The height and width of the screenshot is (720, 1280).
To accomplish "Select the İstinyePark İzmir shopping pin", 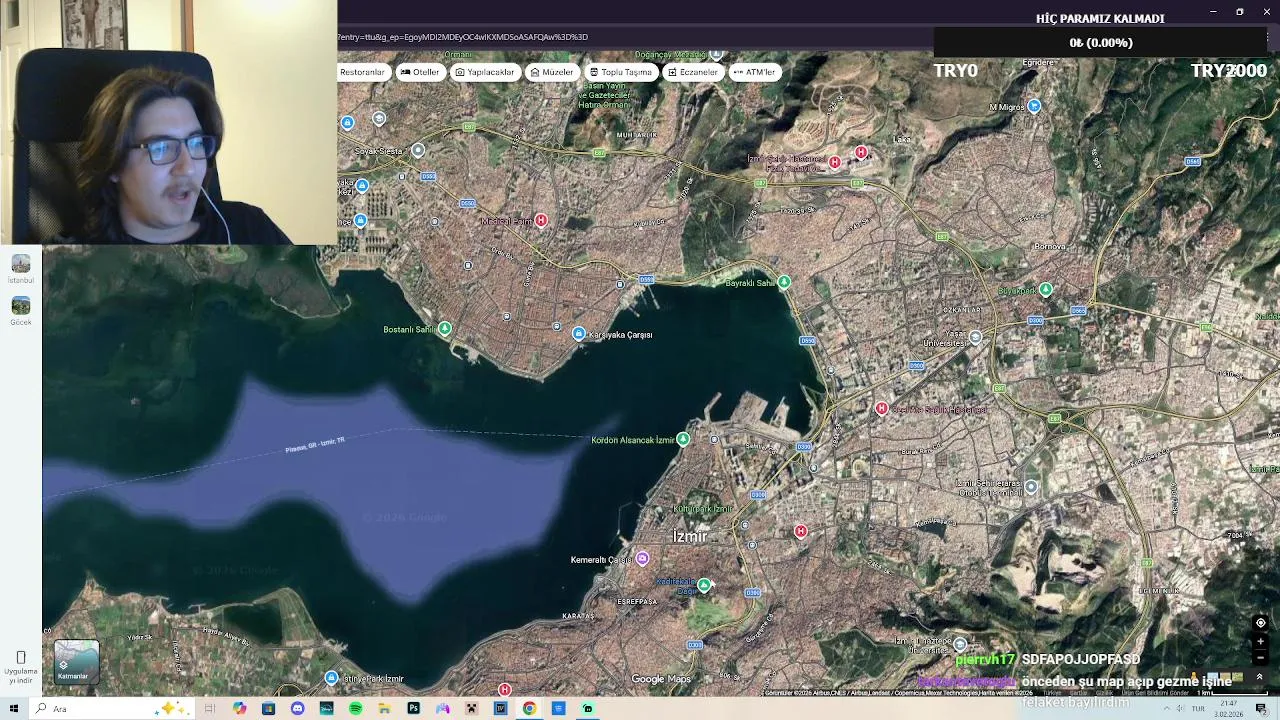I will [x=331, y=678].
